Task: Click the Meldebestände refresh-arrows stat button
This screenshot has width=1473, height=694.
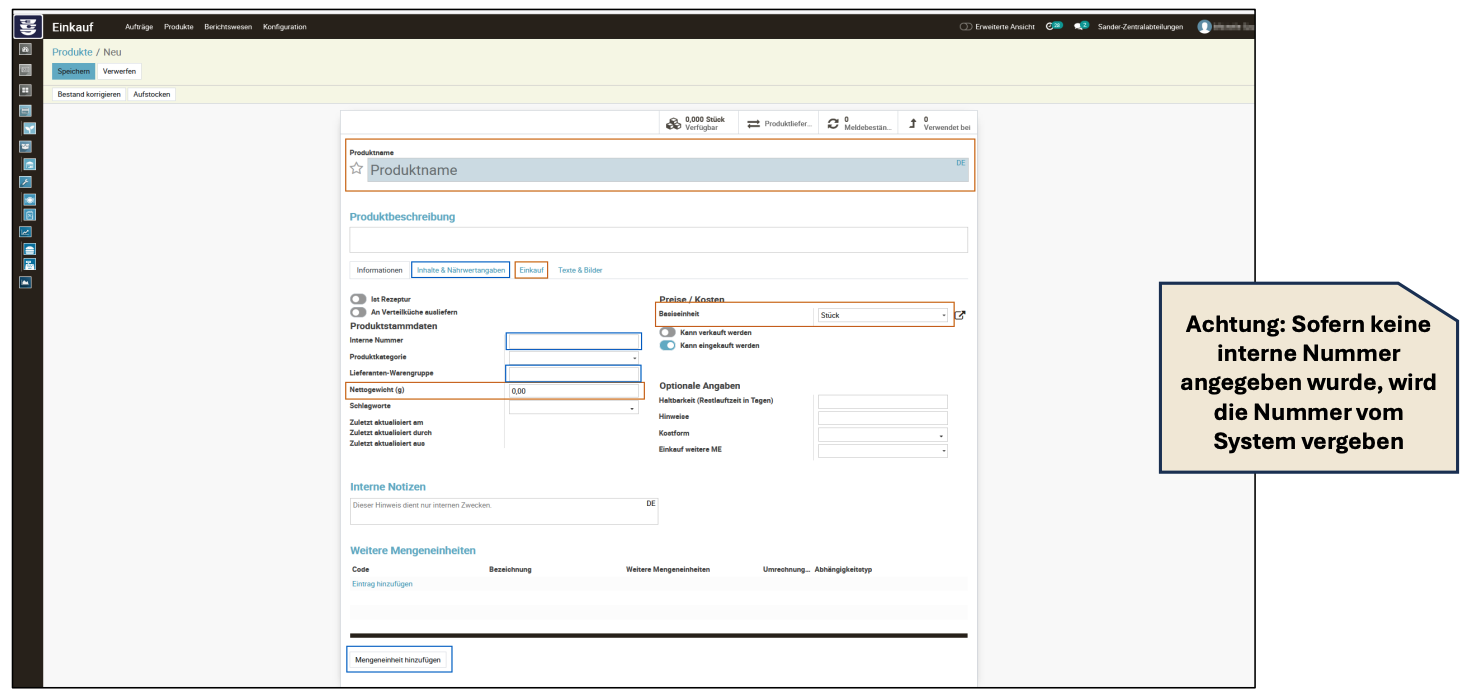Action: (x=859, y=123)
